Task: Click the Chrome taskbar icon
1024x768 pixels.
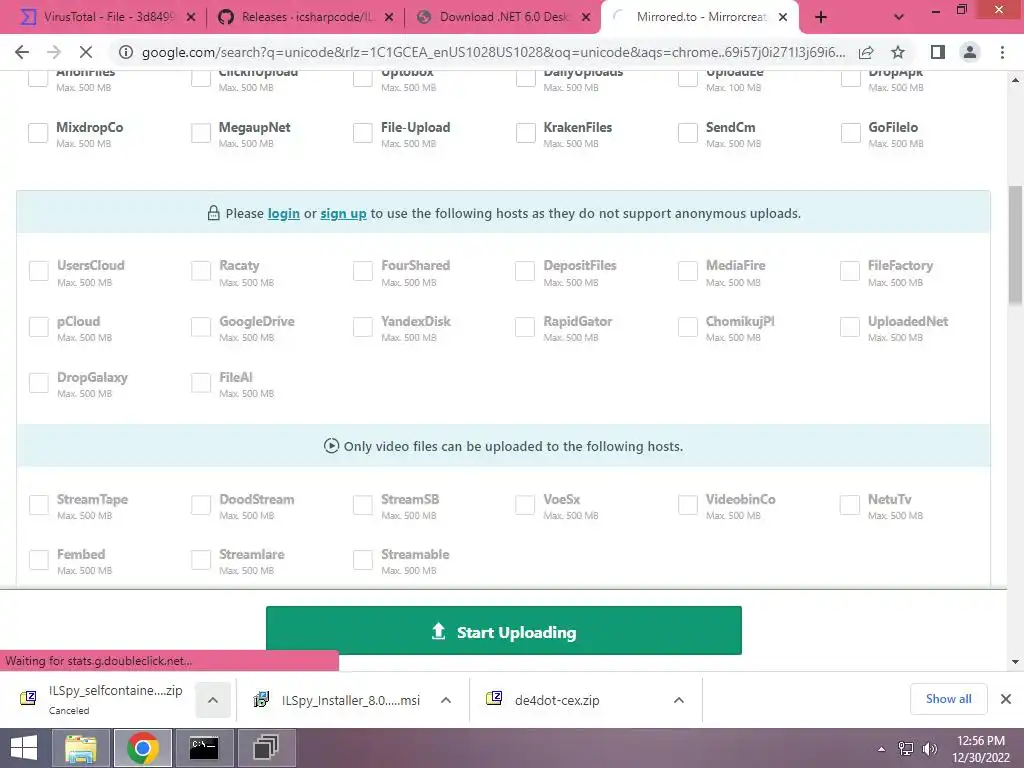Action: pos(143,748)
